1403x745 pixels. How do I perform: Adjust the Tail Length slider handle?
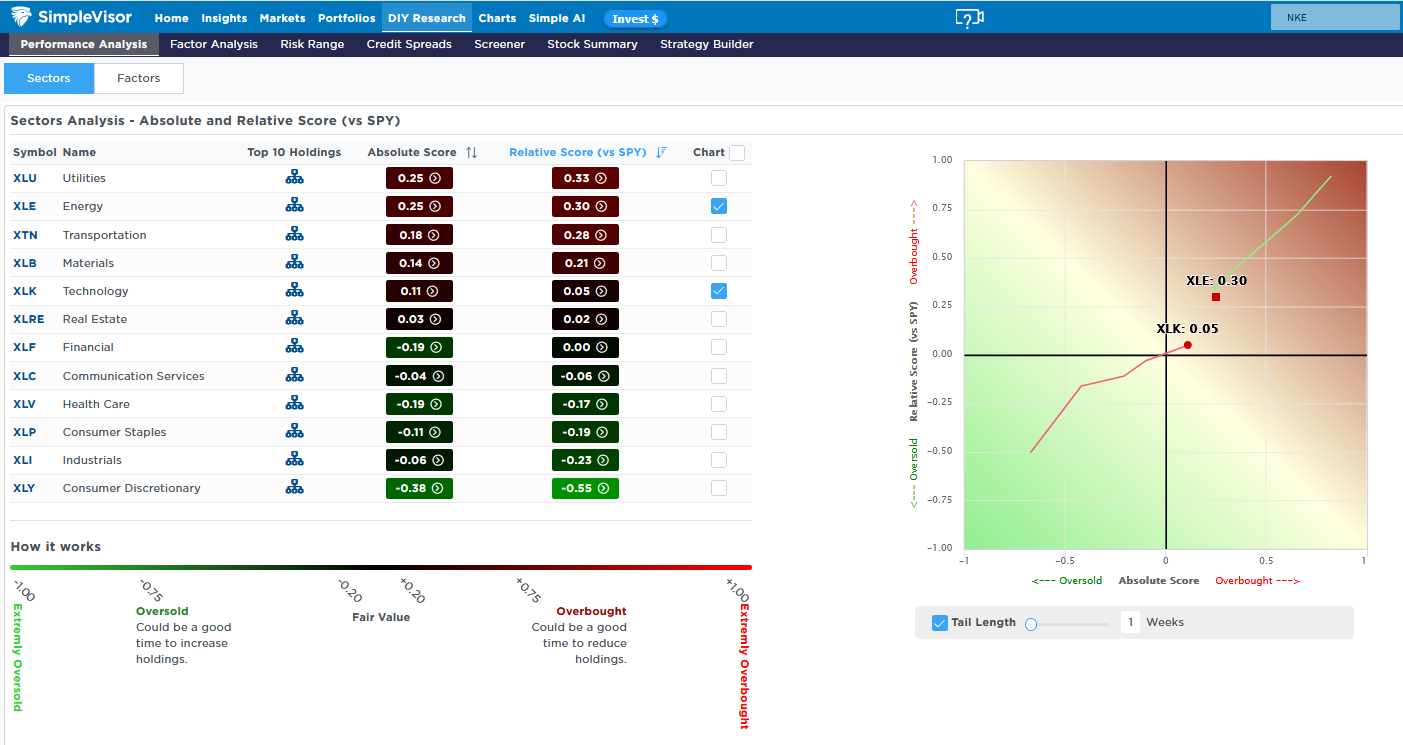(1031, 624)
